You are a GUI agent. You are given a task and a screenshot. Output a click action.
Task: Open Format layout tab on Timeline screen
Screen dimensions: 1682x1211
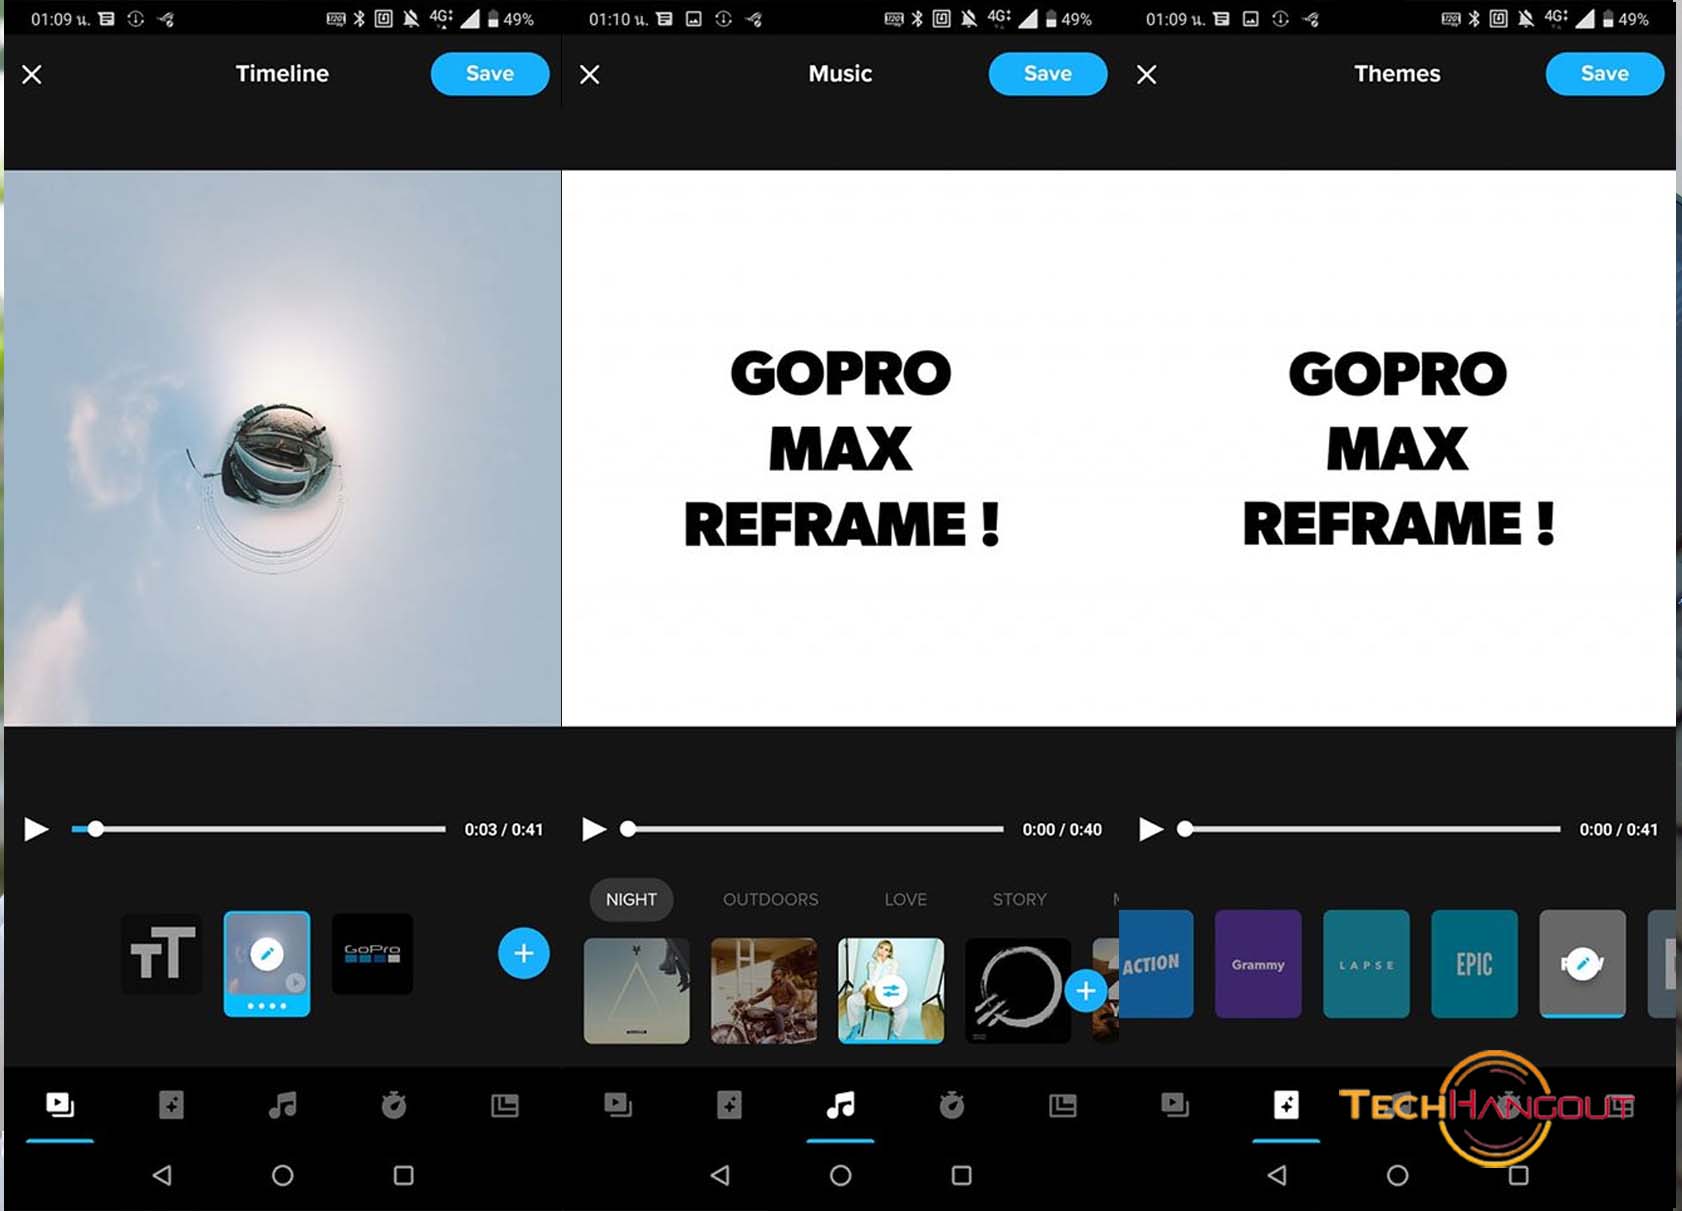tap(505, 1105)
